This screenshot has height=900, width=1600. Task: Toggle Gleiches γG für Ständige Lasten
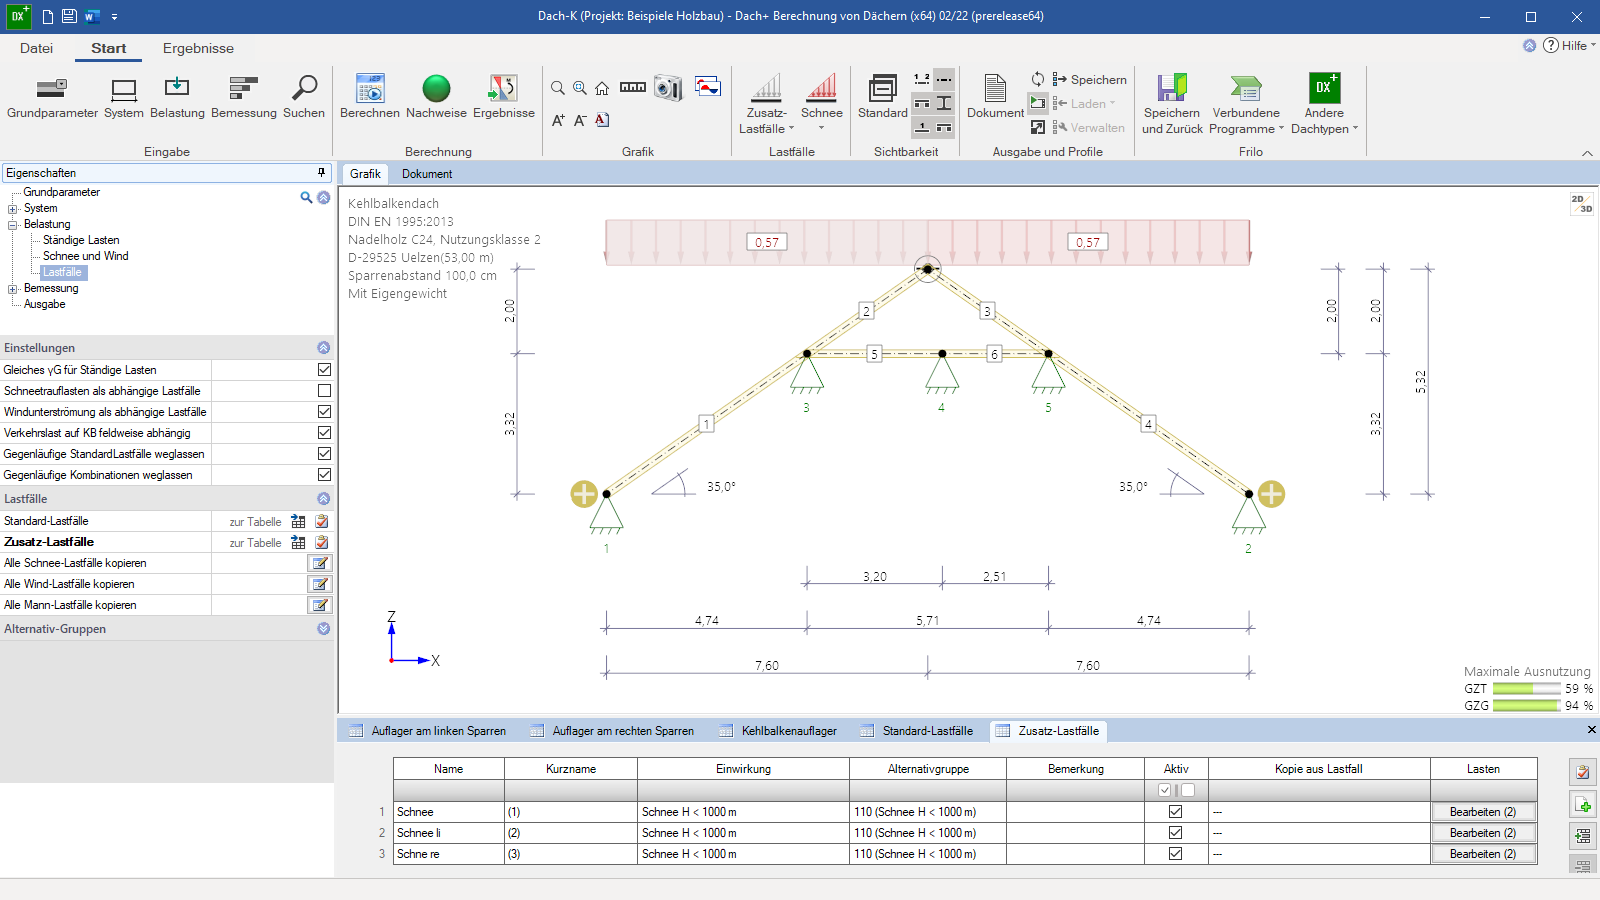(x=324, y=370)
